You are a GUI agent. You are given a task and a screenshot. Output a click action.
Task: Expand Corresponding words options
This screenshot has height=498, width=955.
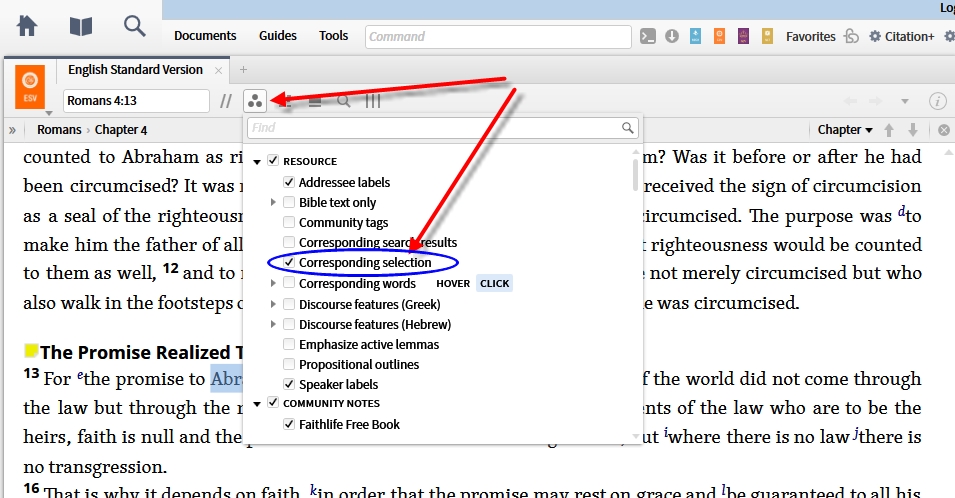(273, 283)
